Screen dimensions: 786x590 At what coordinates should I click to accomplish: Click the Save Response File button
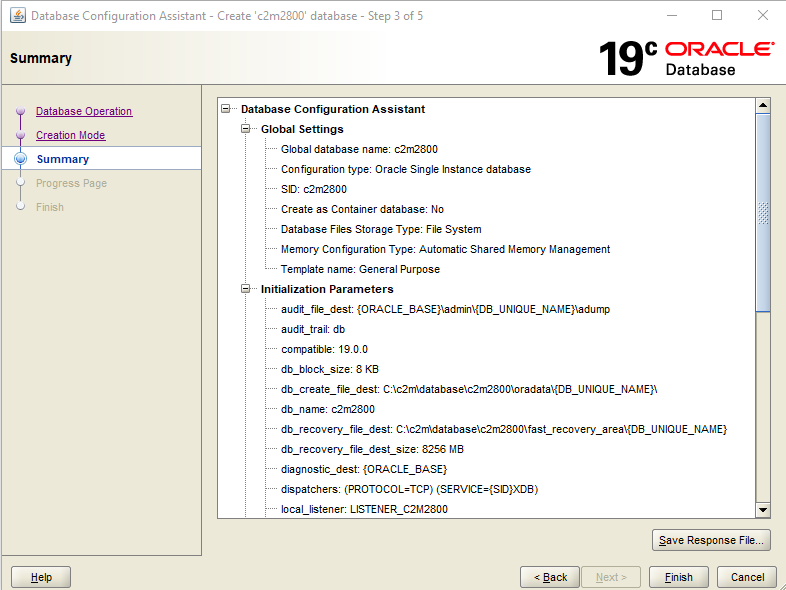coord(711,540)
